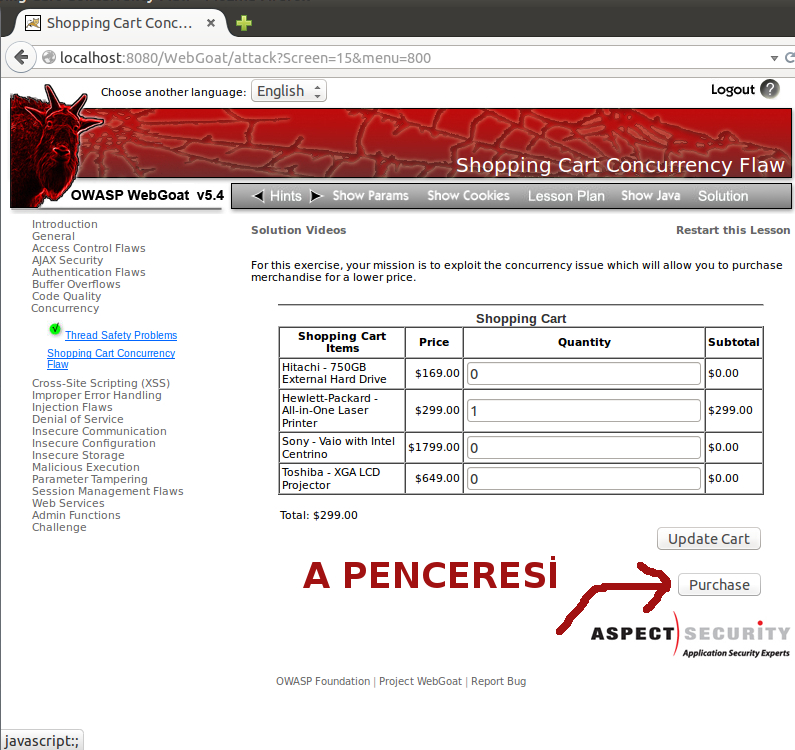Click the Hitachi hard drive quantity field
795x750 pixels.
click(584, 374)
